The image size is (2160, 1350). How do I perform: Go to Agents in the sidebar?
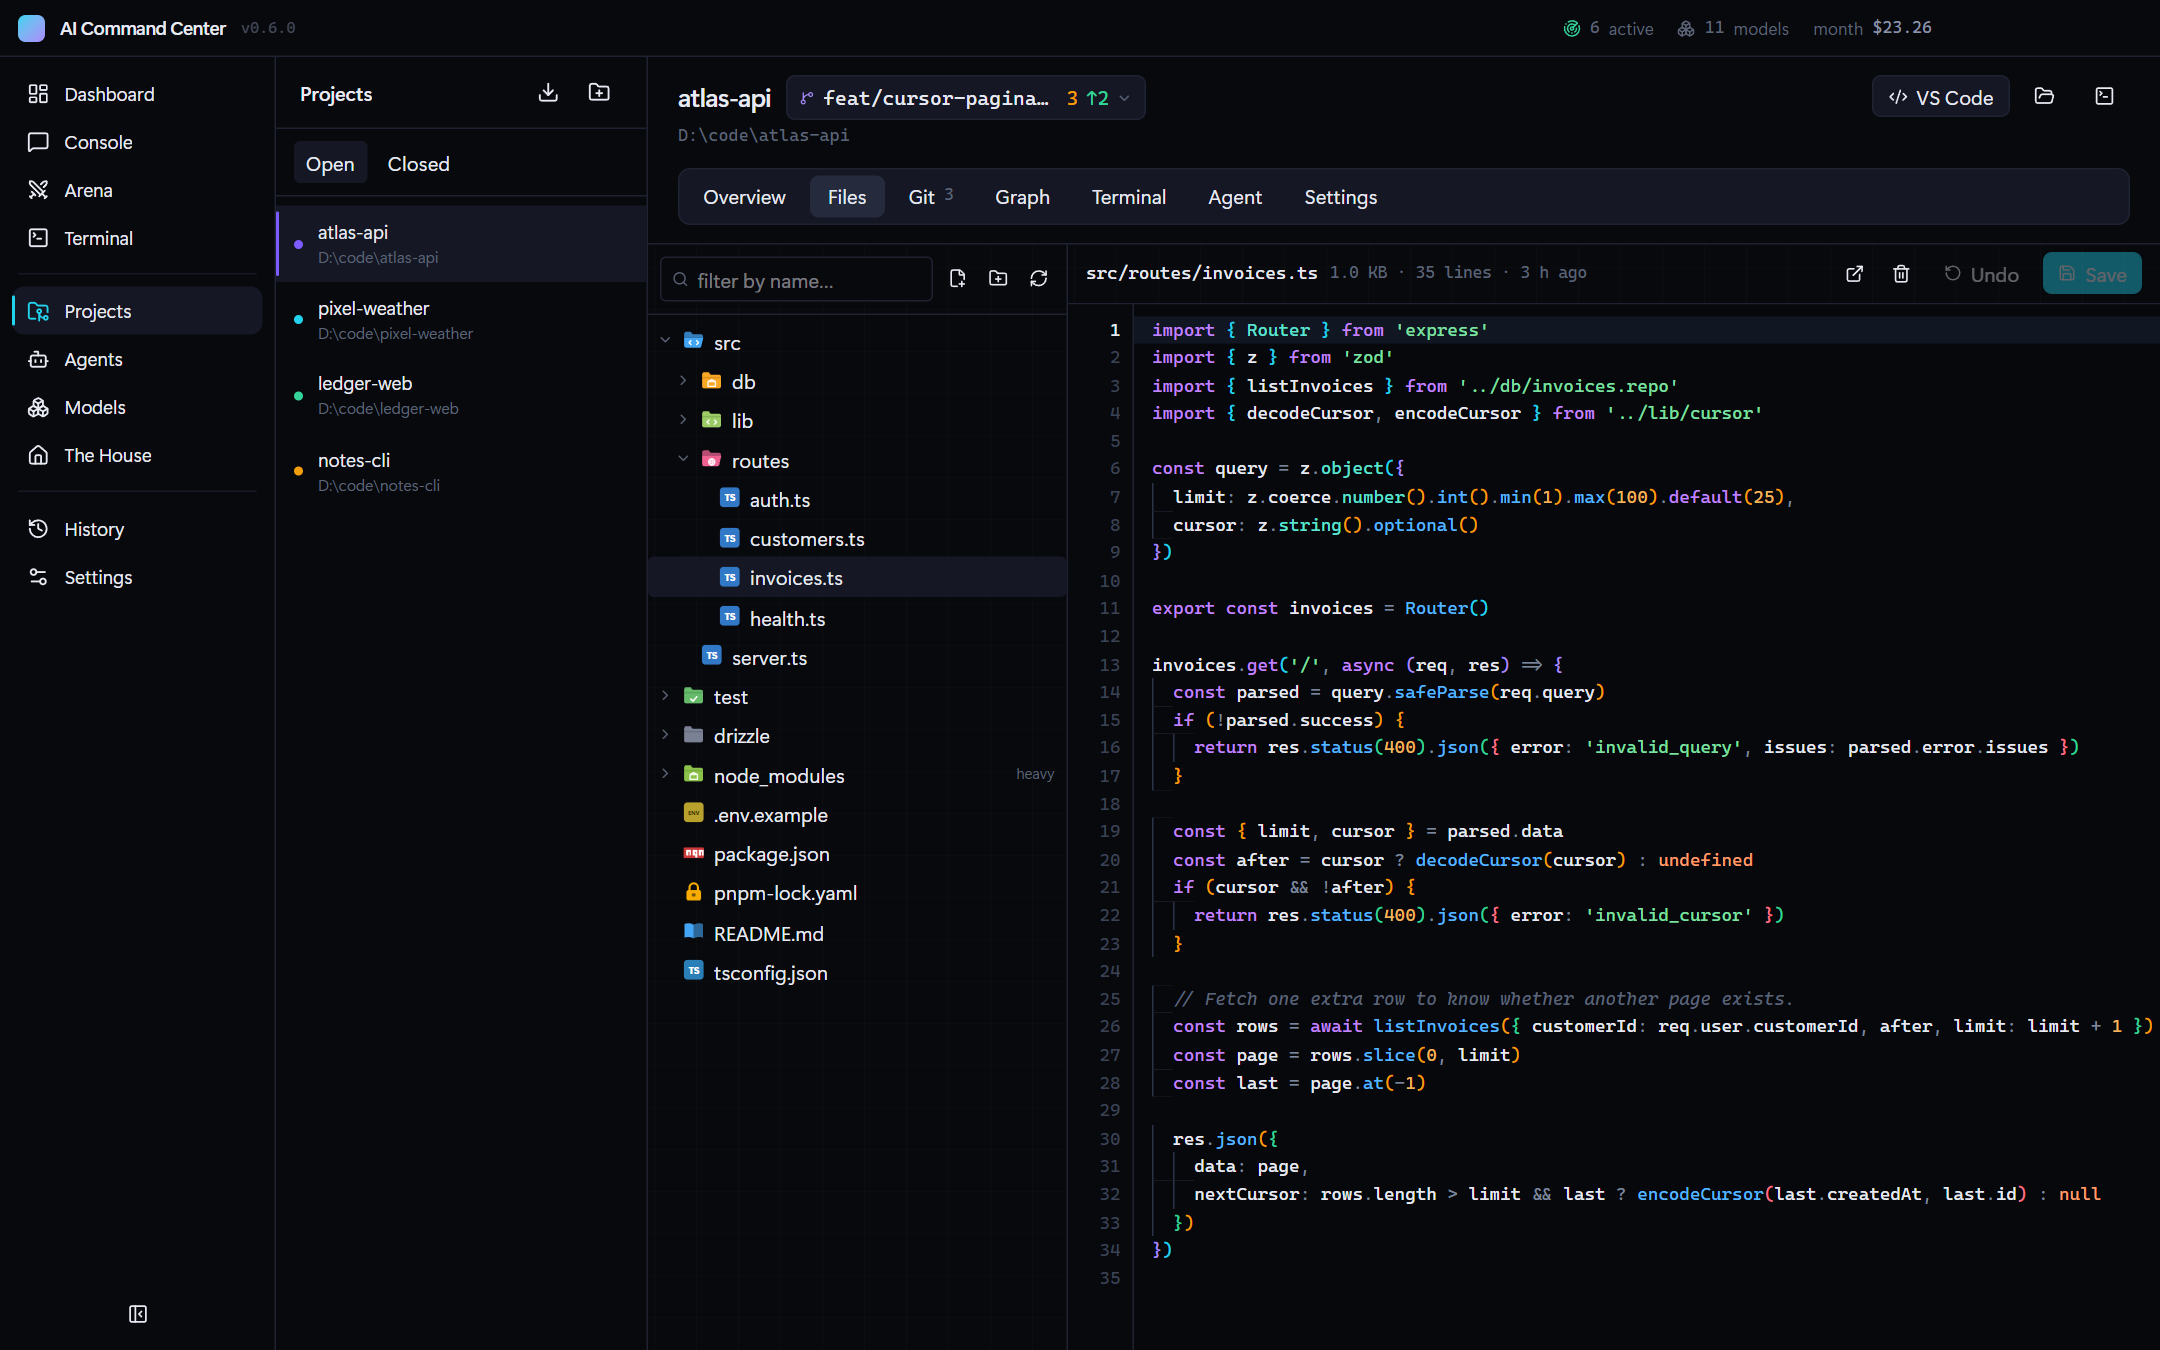[138, 359]
